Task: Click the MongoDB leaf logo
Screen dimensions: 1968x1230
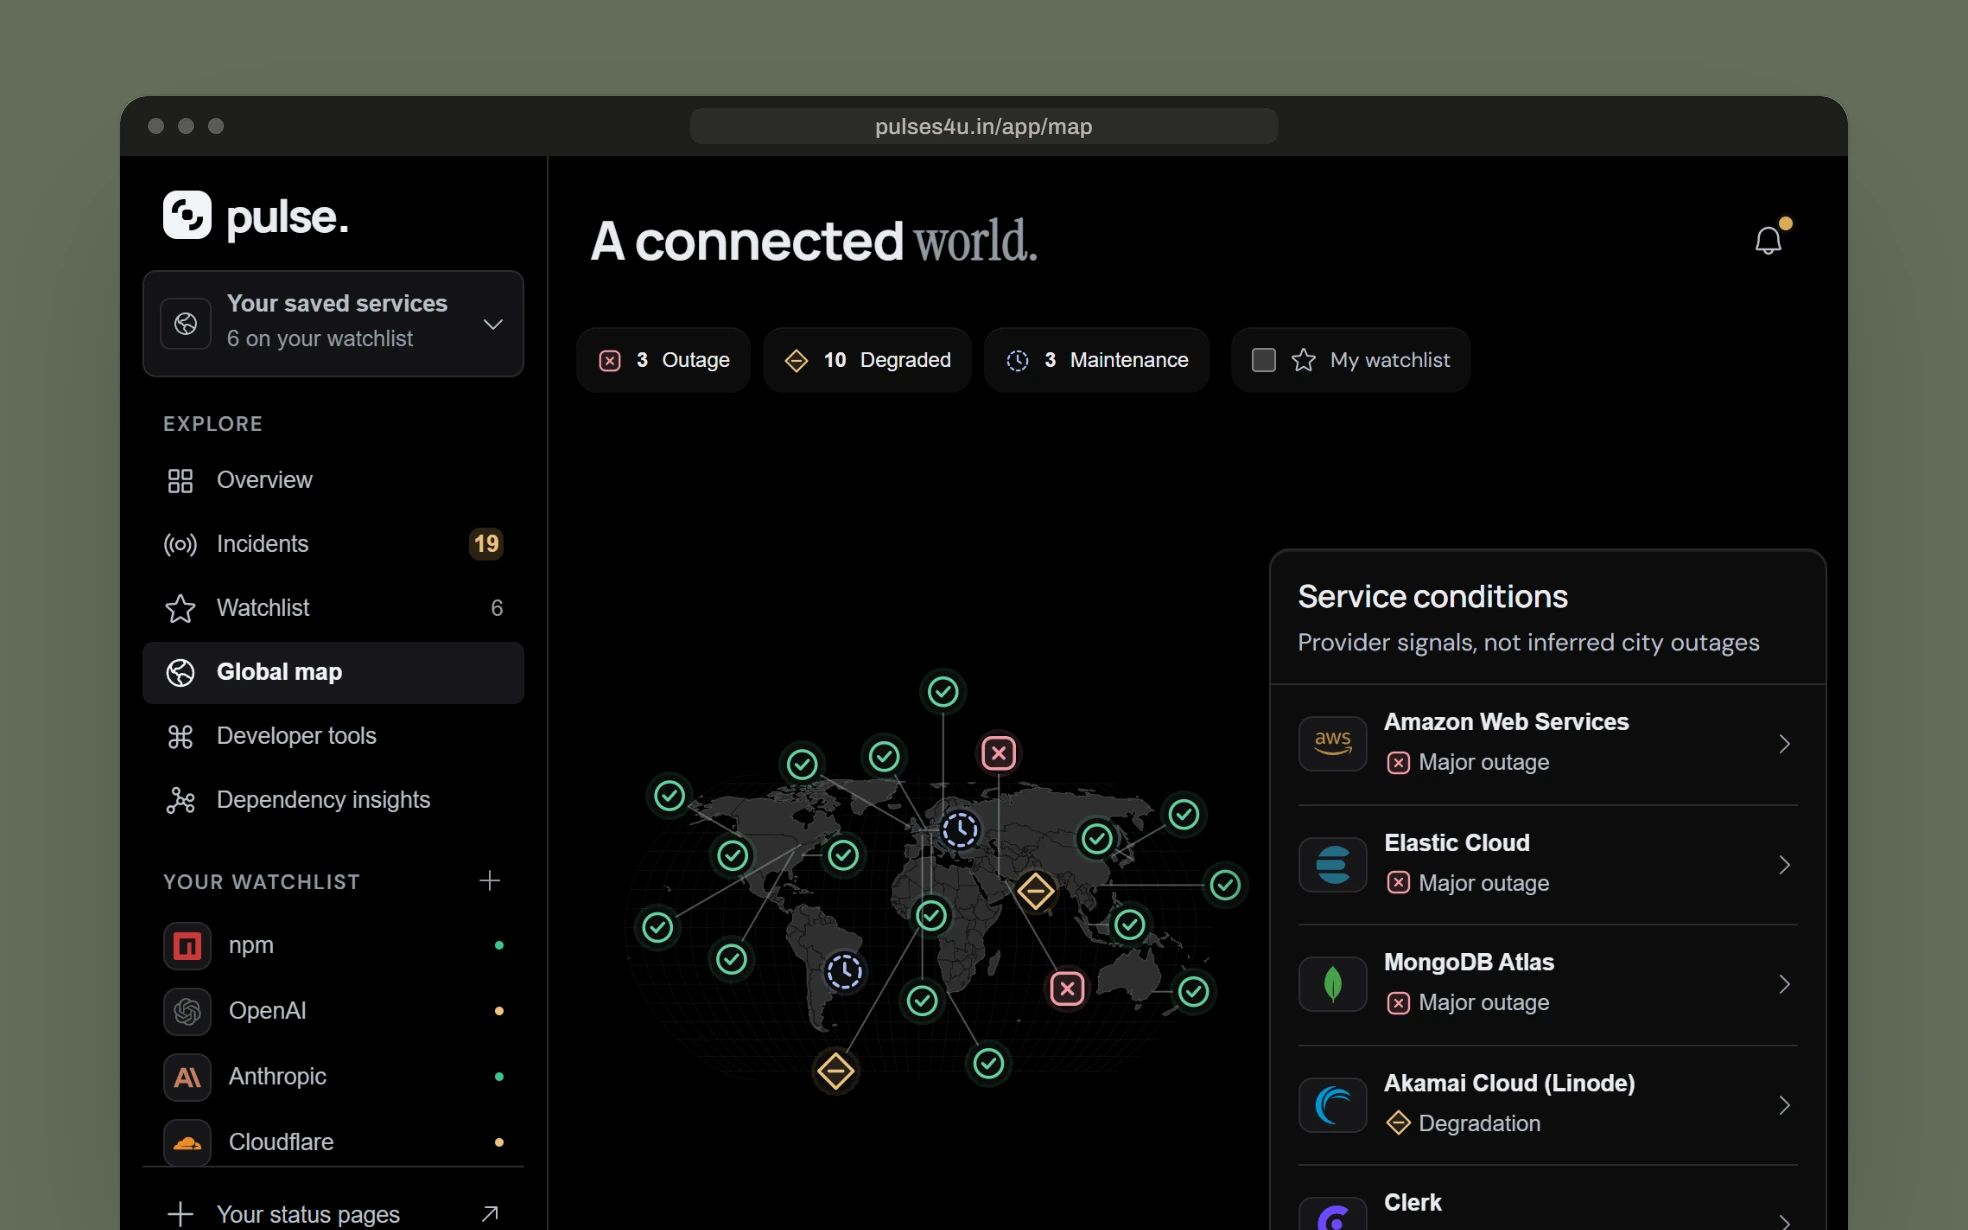Action: coord(1332,984)
